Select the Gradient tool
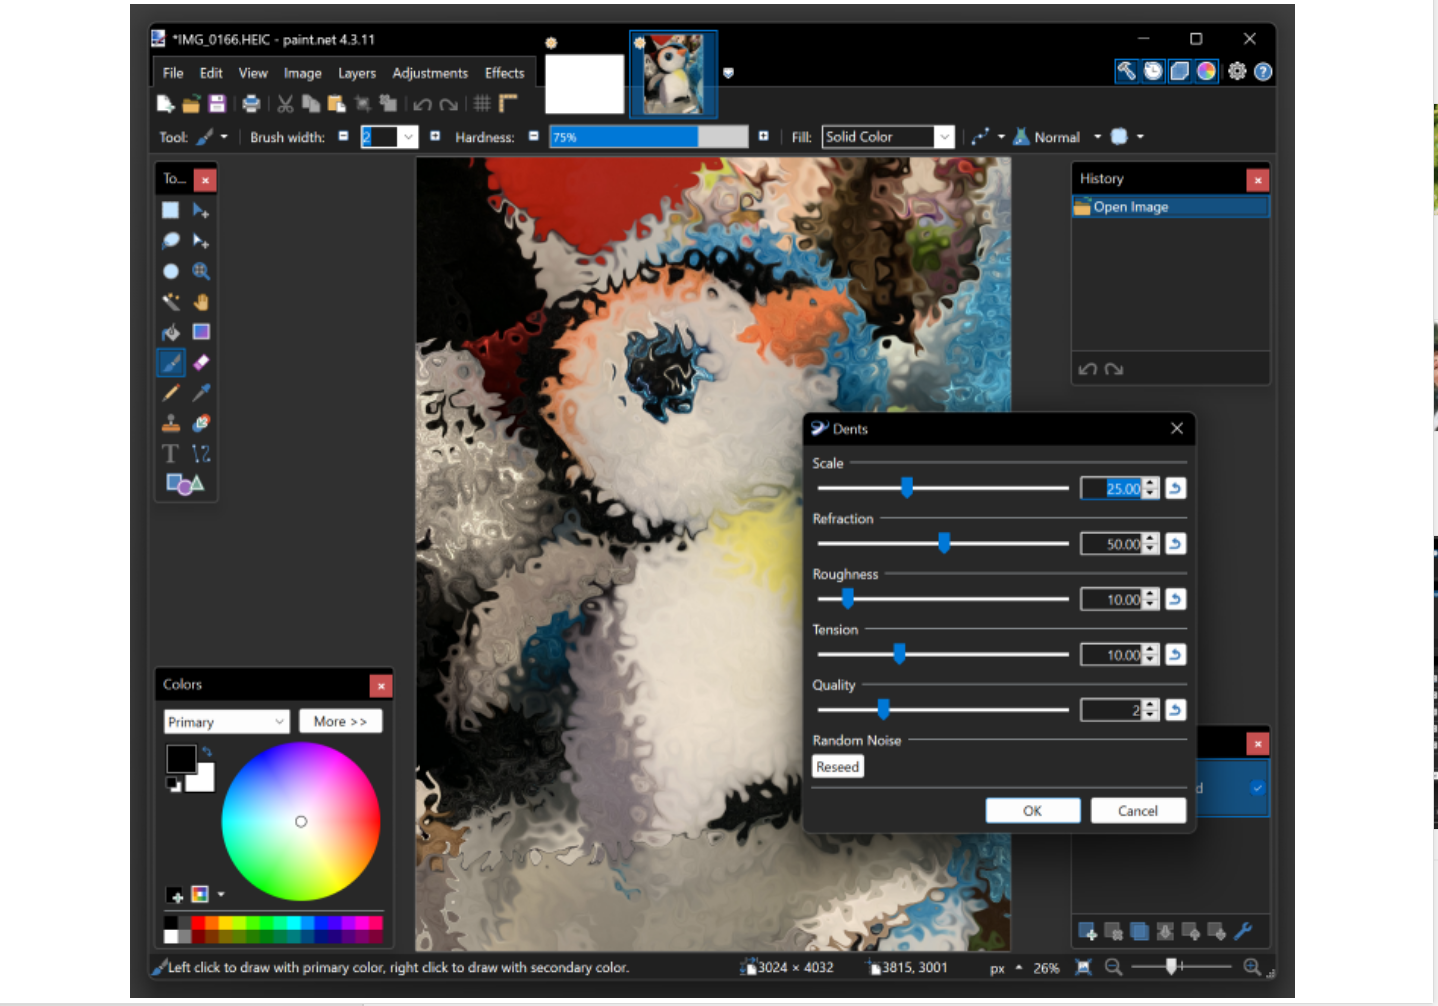The width and height of the screenshot is (1438, 1006). coord(200,331)
